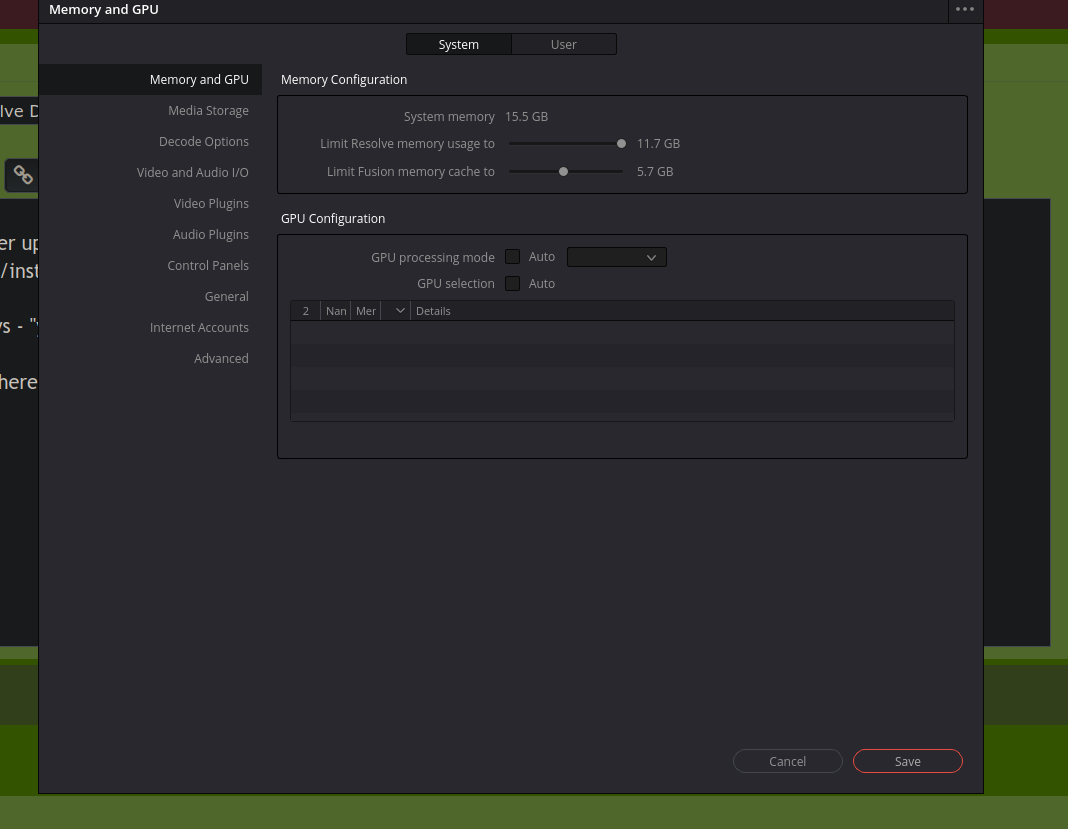Toggle GPU selection Auto checkbox
This screenshot has width=1068, height=829.
pos(512,283)
